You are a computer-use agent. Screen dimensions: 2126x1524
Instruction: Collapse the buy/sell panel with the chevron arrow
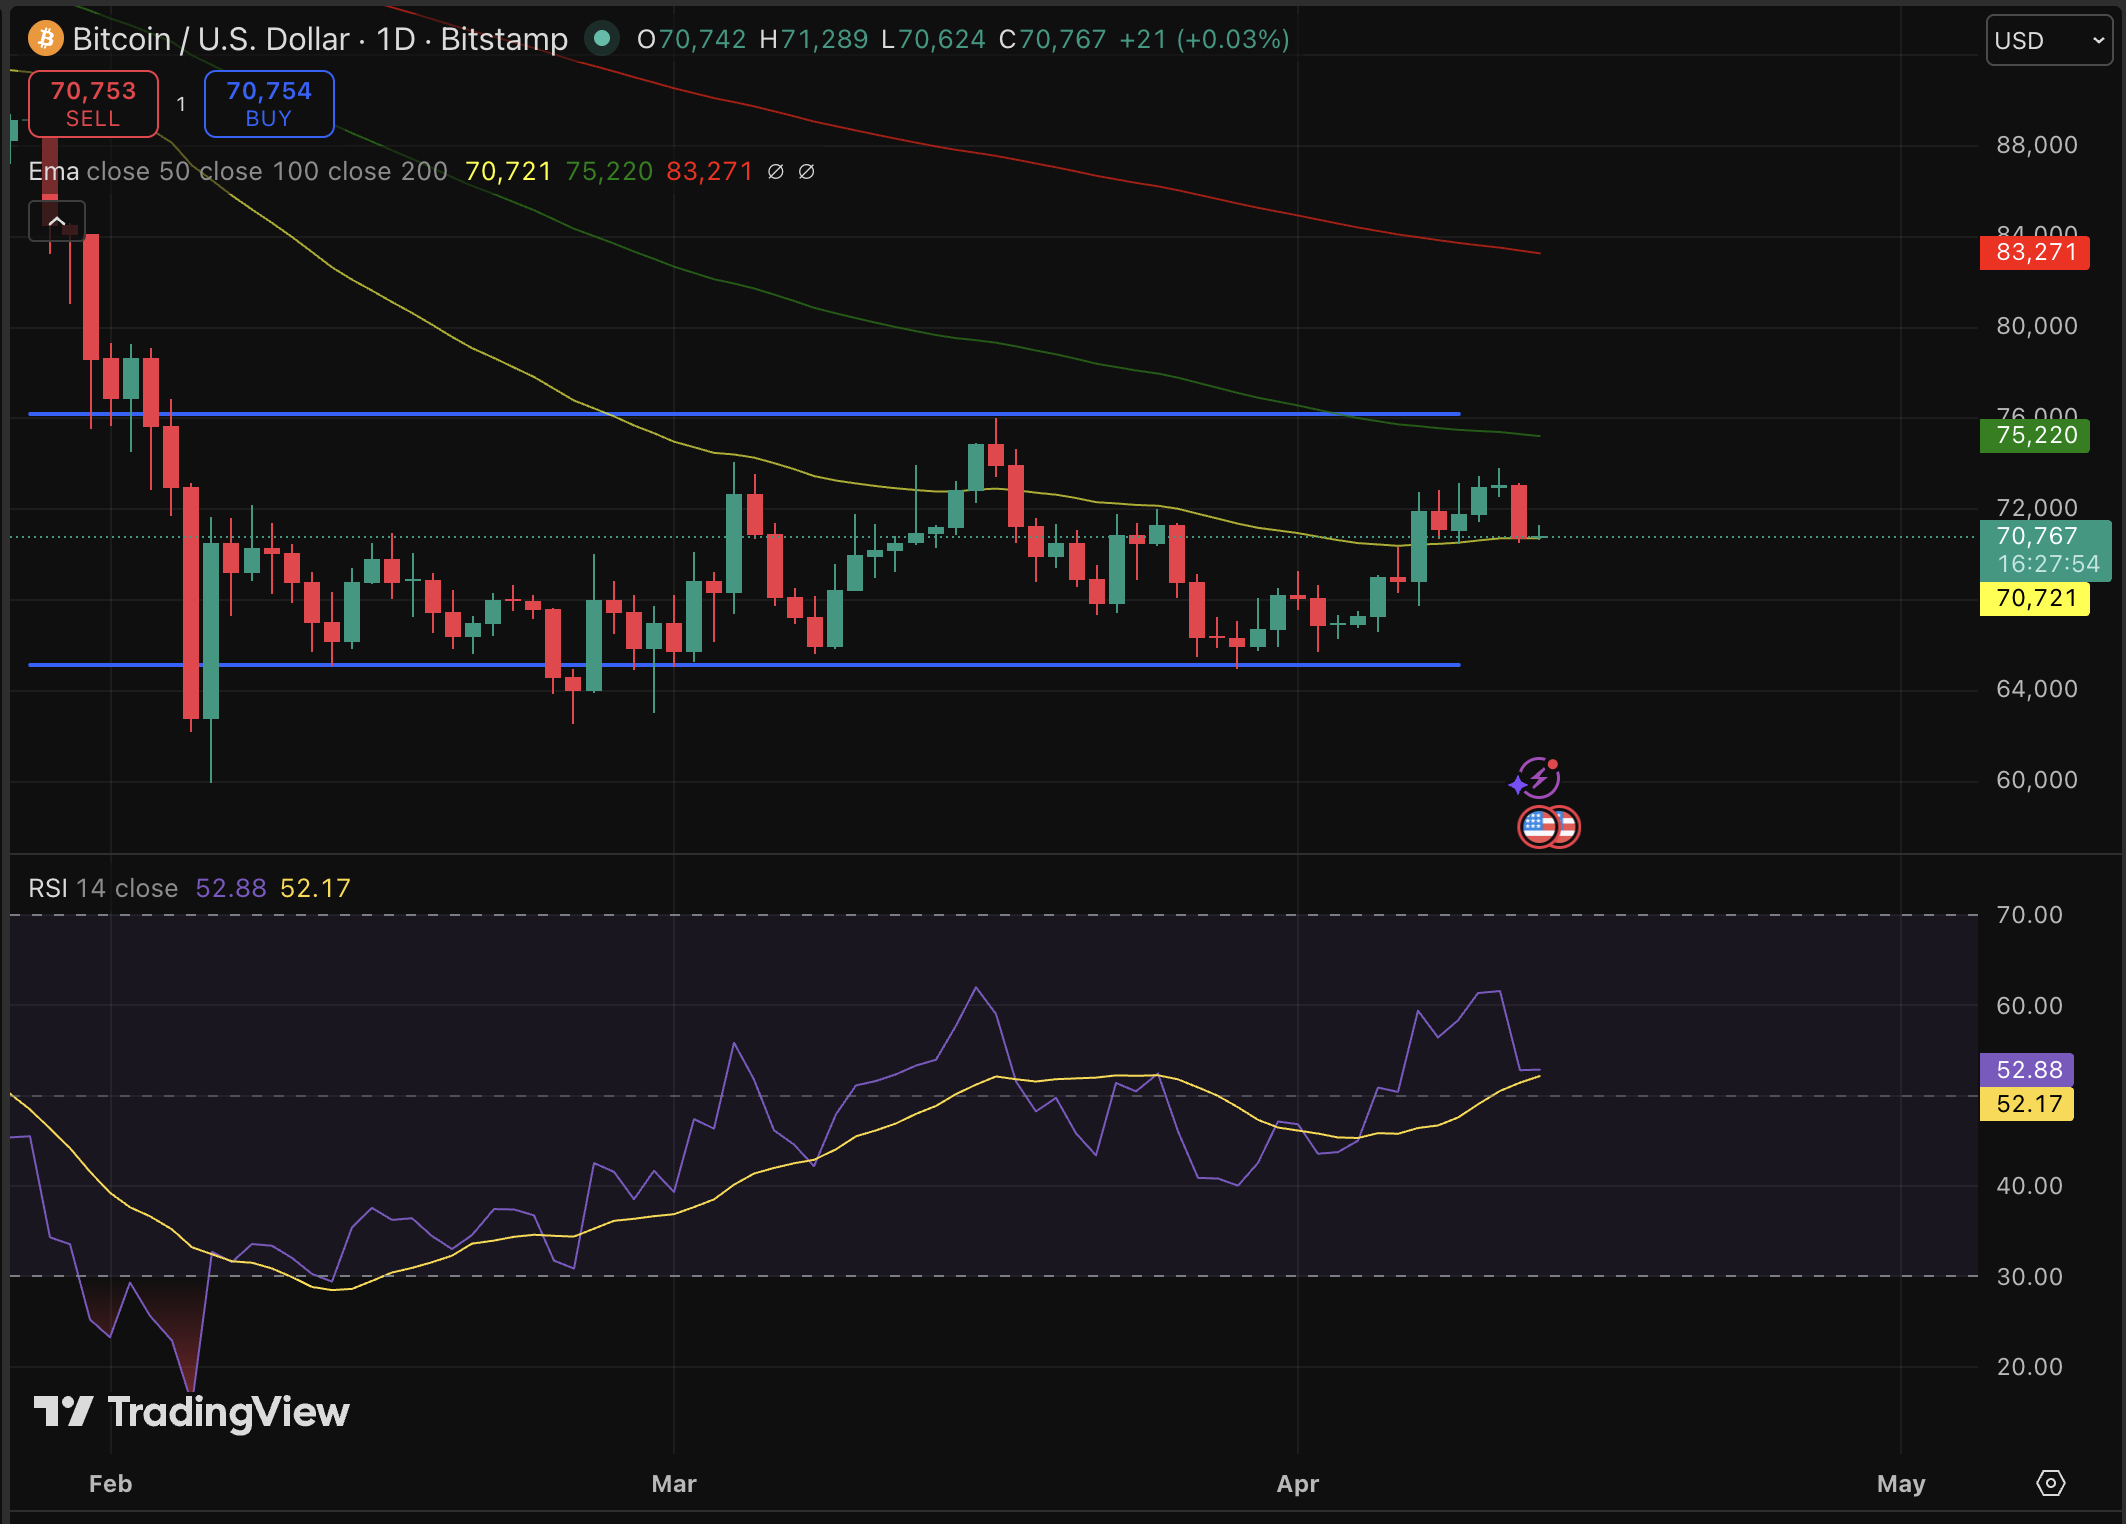coord(57,221)
